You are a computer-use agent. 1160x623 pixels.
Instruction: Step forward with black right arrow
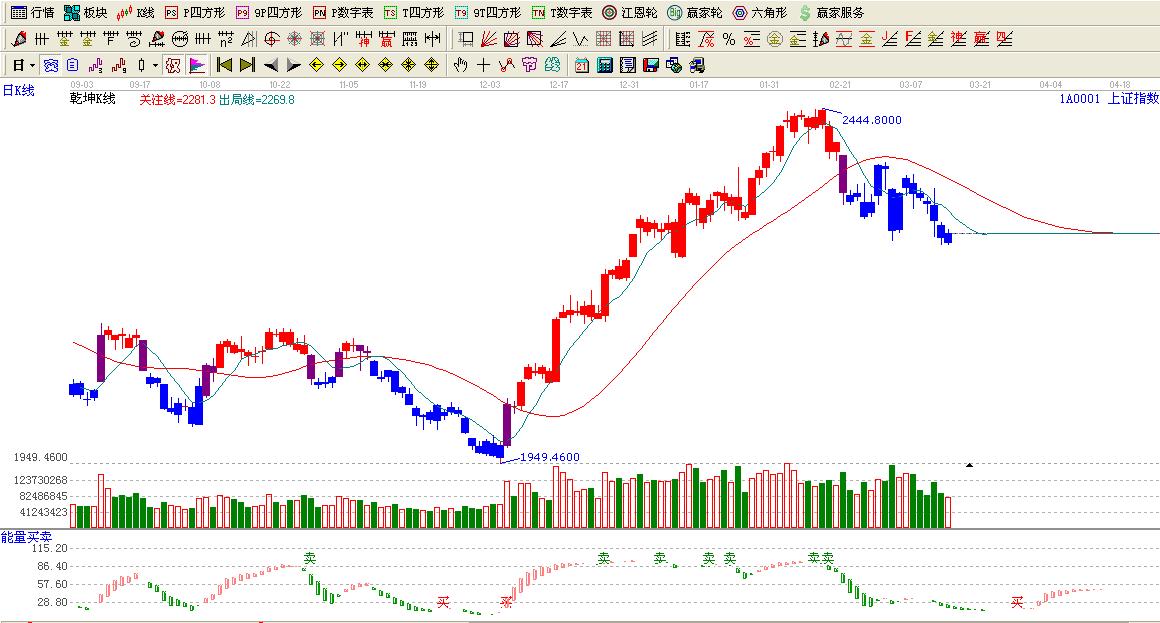(x=293, y=65)
